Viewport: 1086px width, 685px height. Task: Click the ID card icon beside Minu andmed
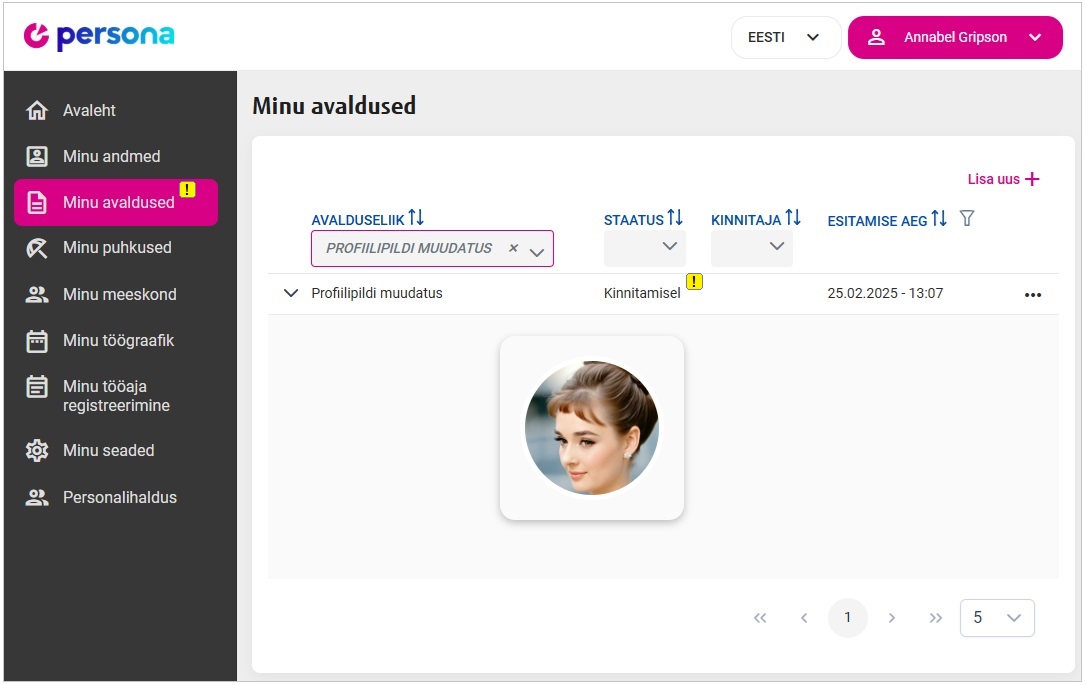click(x=37, y=157)
